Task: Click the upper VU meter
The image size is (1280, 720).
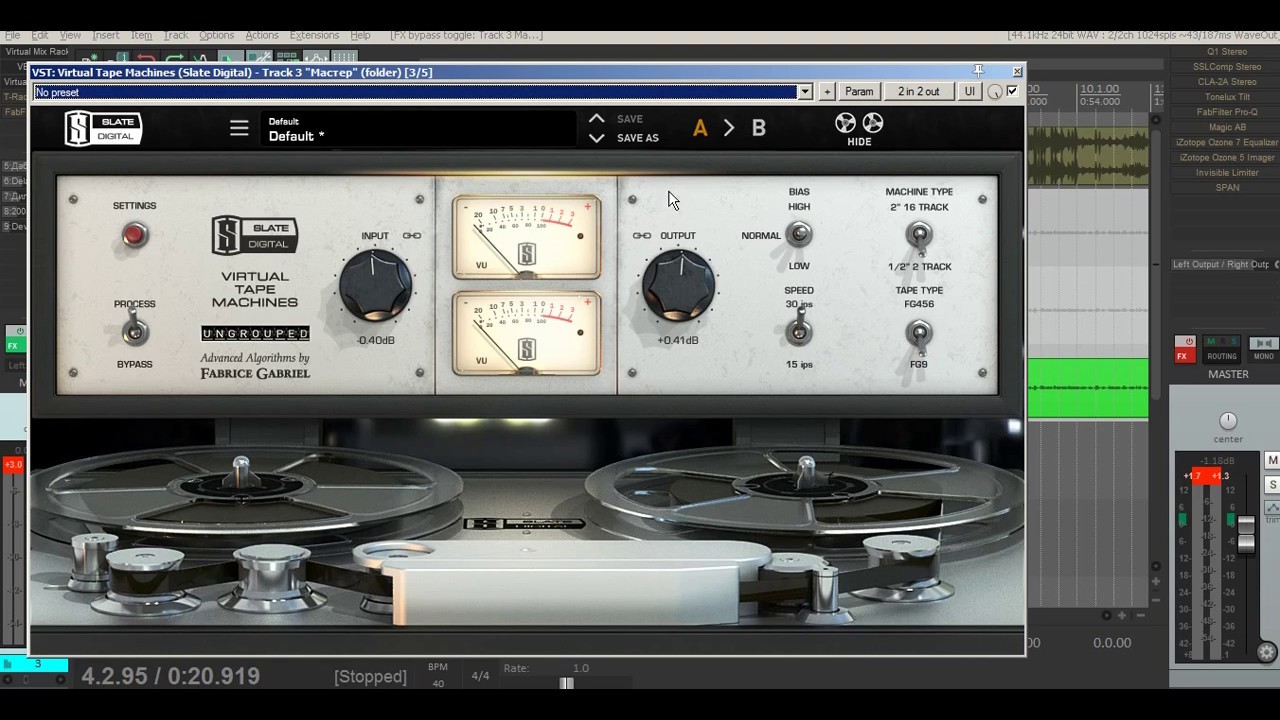Action: pos(526,238)
